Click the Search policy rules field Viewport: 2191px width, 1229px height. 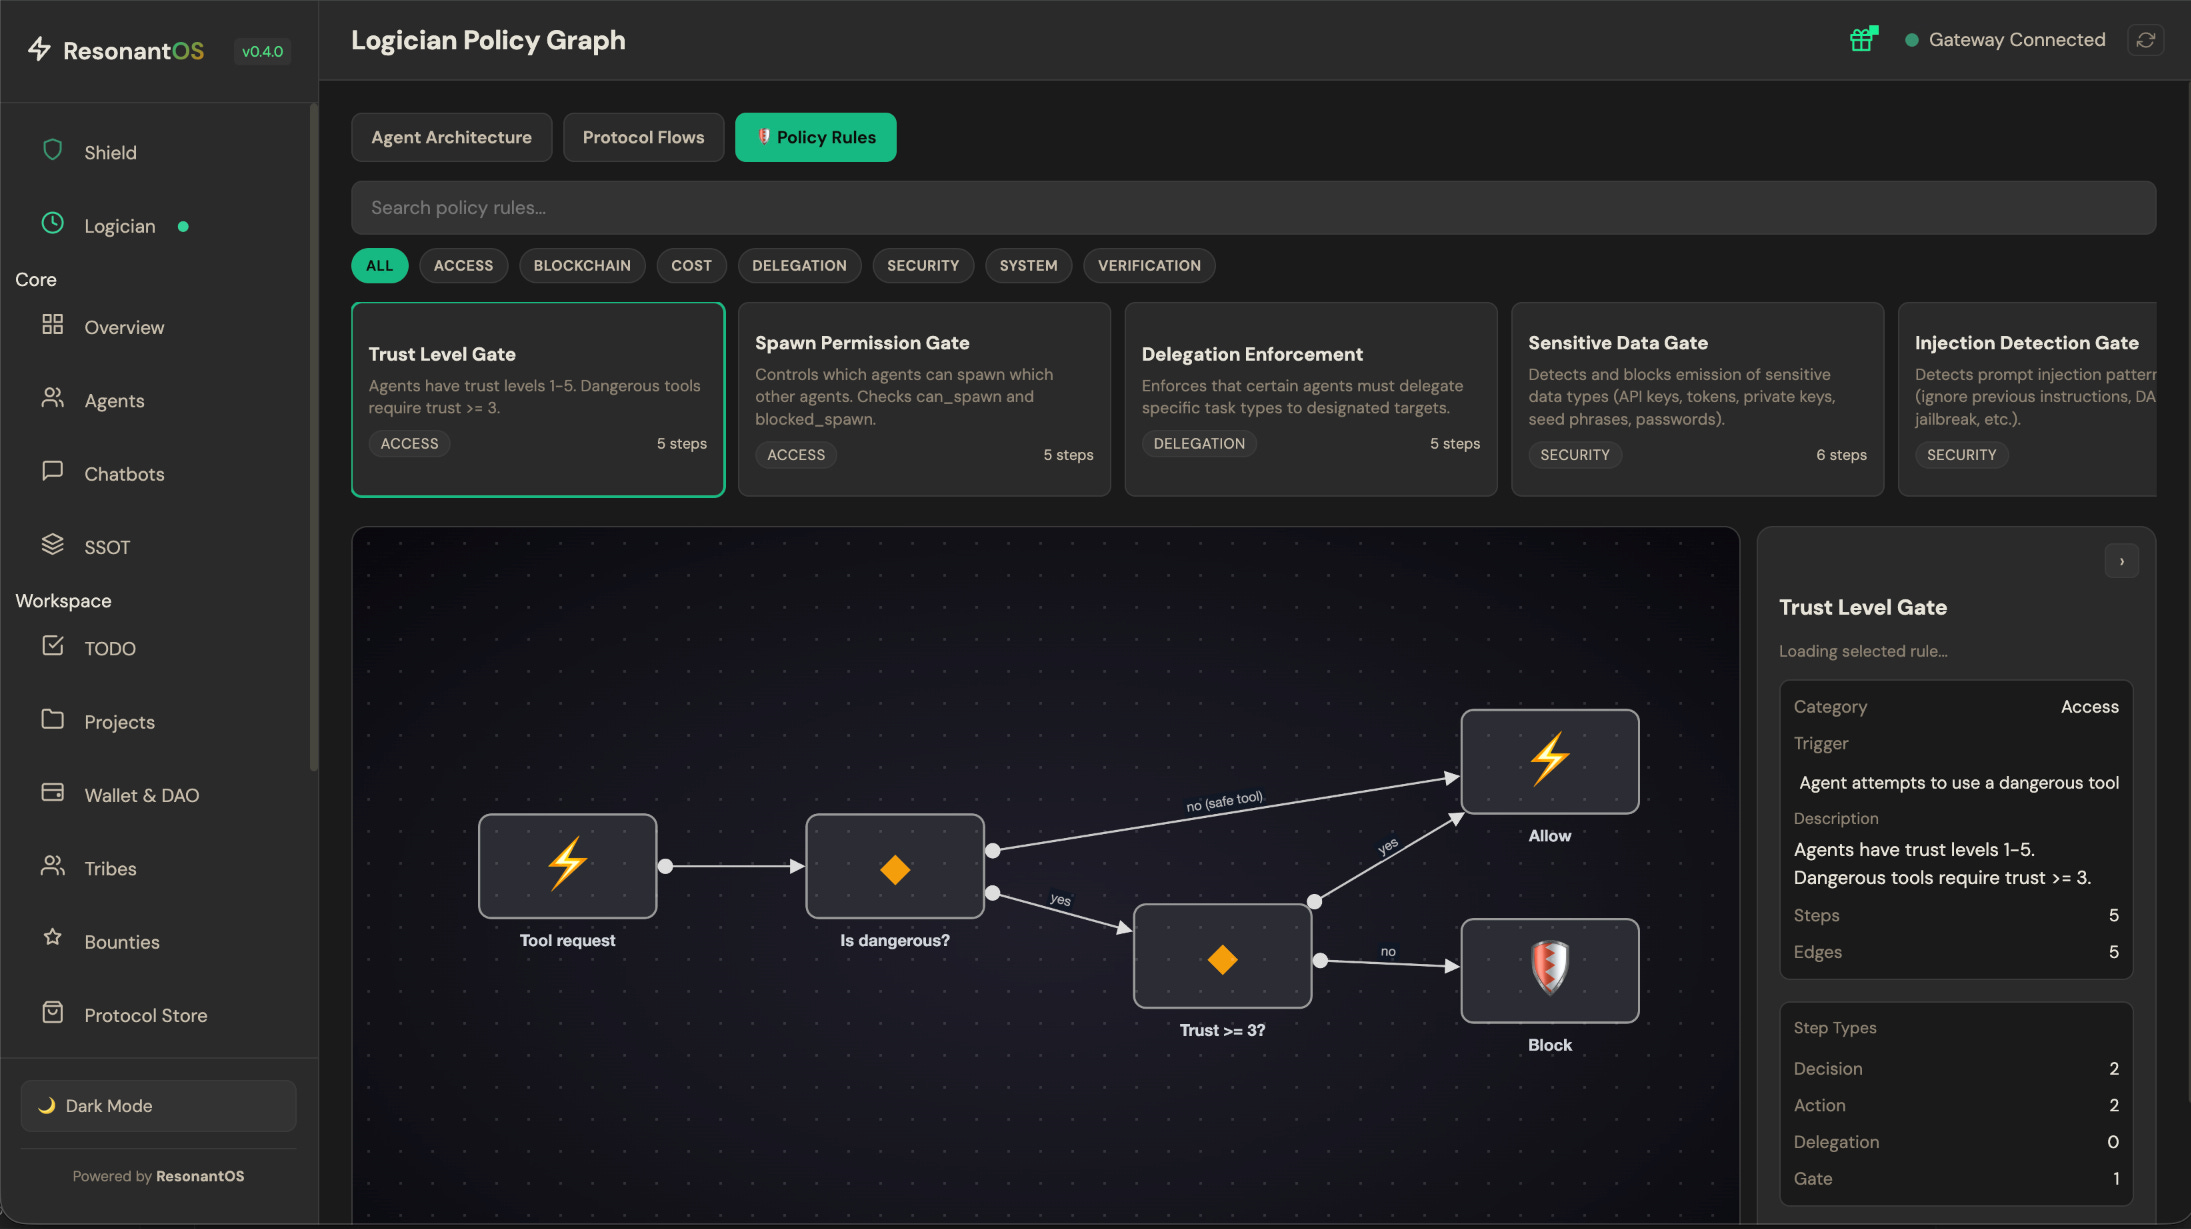coord(1252,208)
